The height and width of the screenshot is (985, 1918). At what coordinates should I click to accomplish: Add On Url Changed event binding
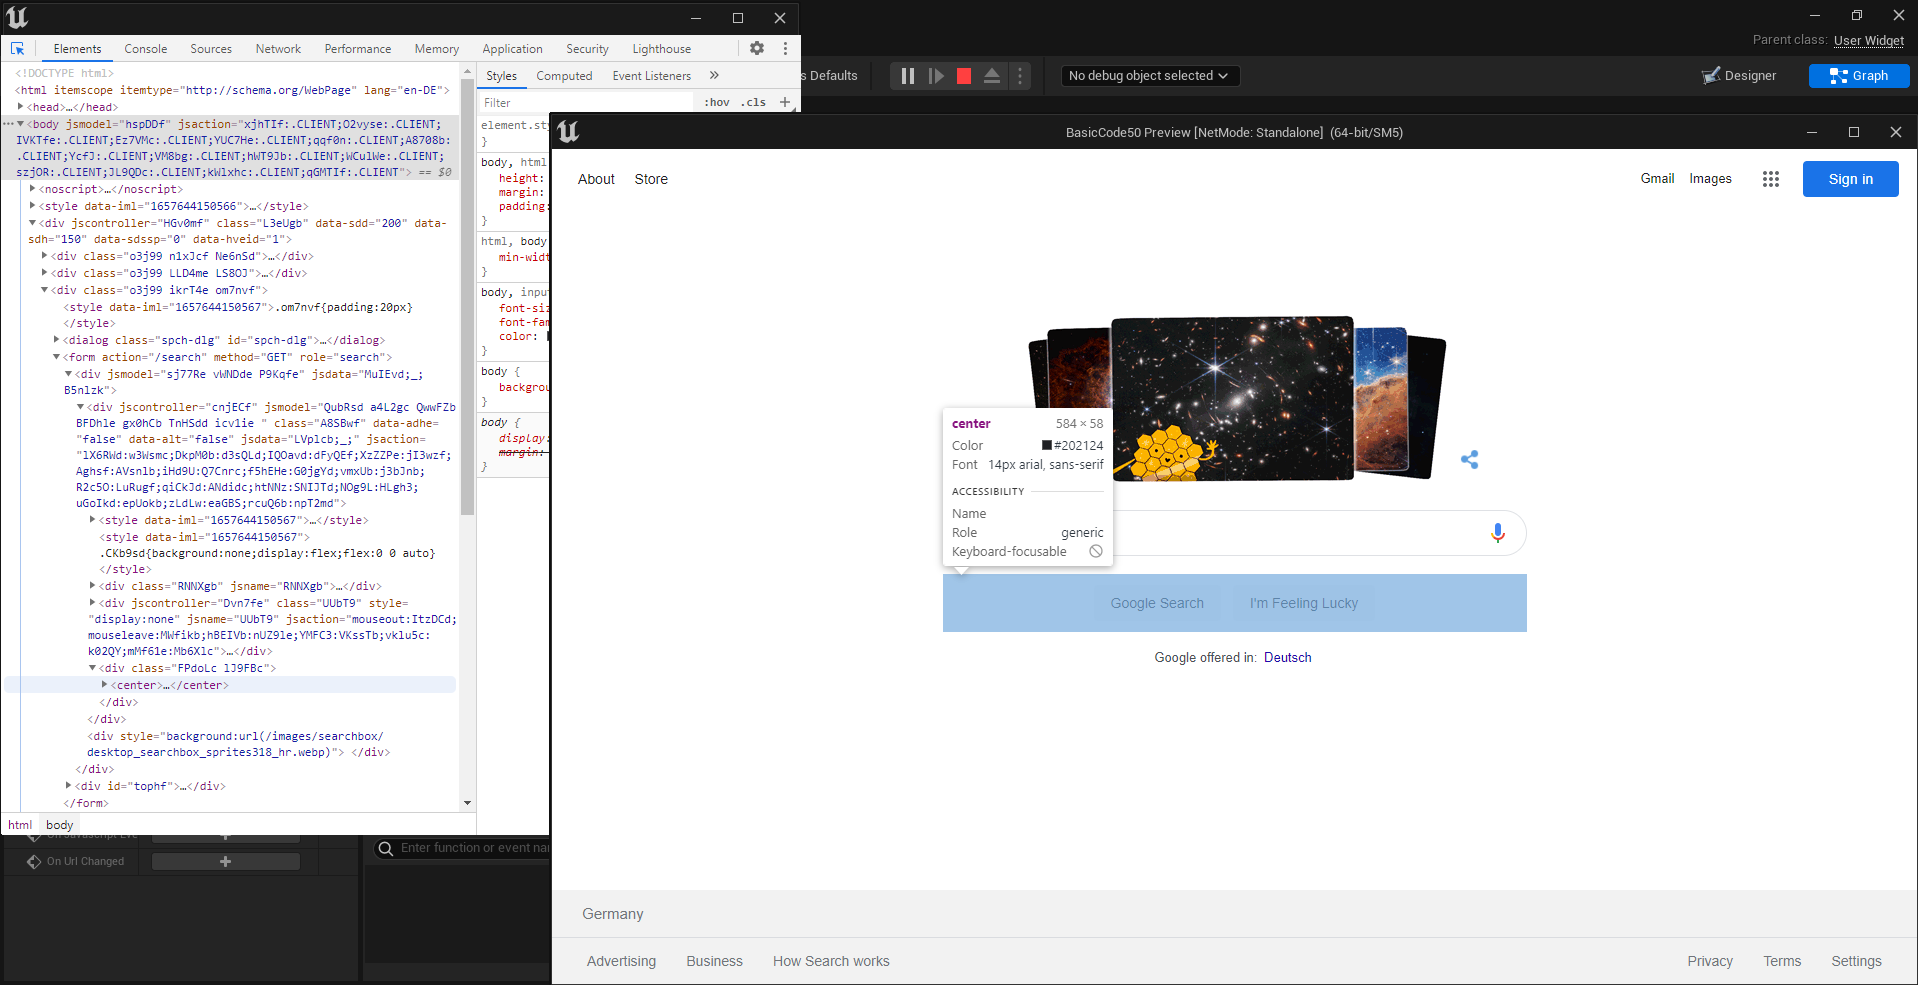(225, 861)
